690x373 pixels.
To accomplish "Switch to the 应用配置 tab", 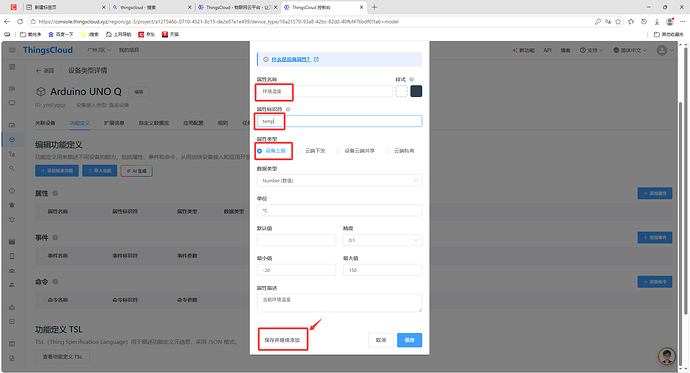I will tap(193, 123).
